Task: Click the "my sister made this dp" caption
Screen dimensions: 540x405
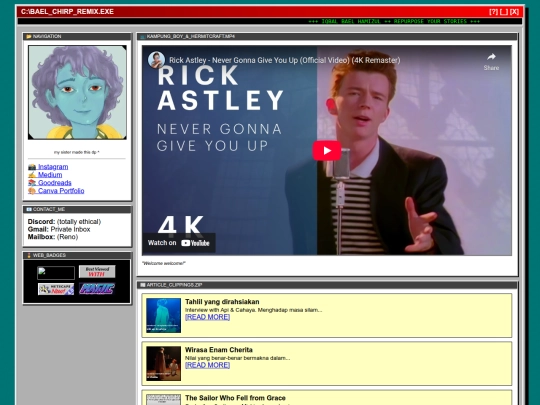Action: pyautogui.click(x=76, y=152)
